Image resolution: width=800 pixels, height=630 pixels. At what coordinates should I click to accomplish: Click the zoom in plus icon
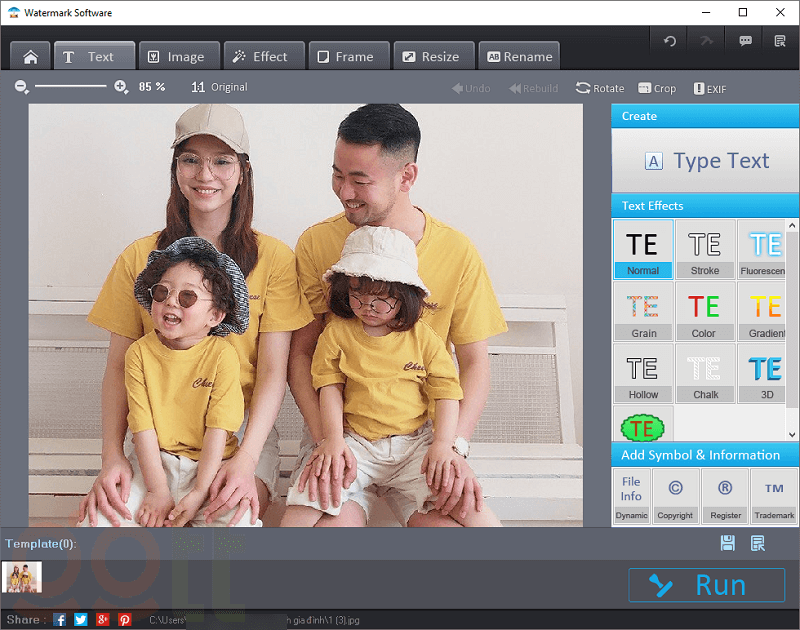click(x=121, y=87)
